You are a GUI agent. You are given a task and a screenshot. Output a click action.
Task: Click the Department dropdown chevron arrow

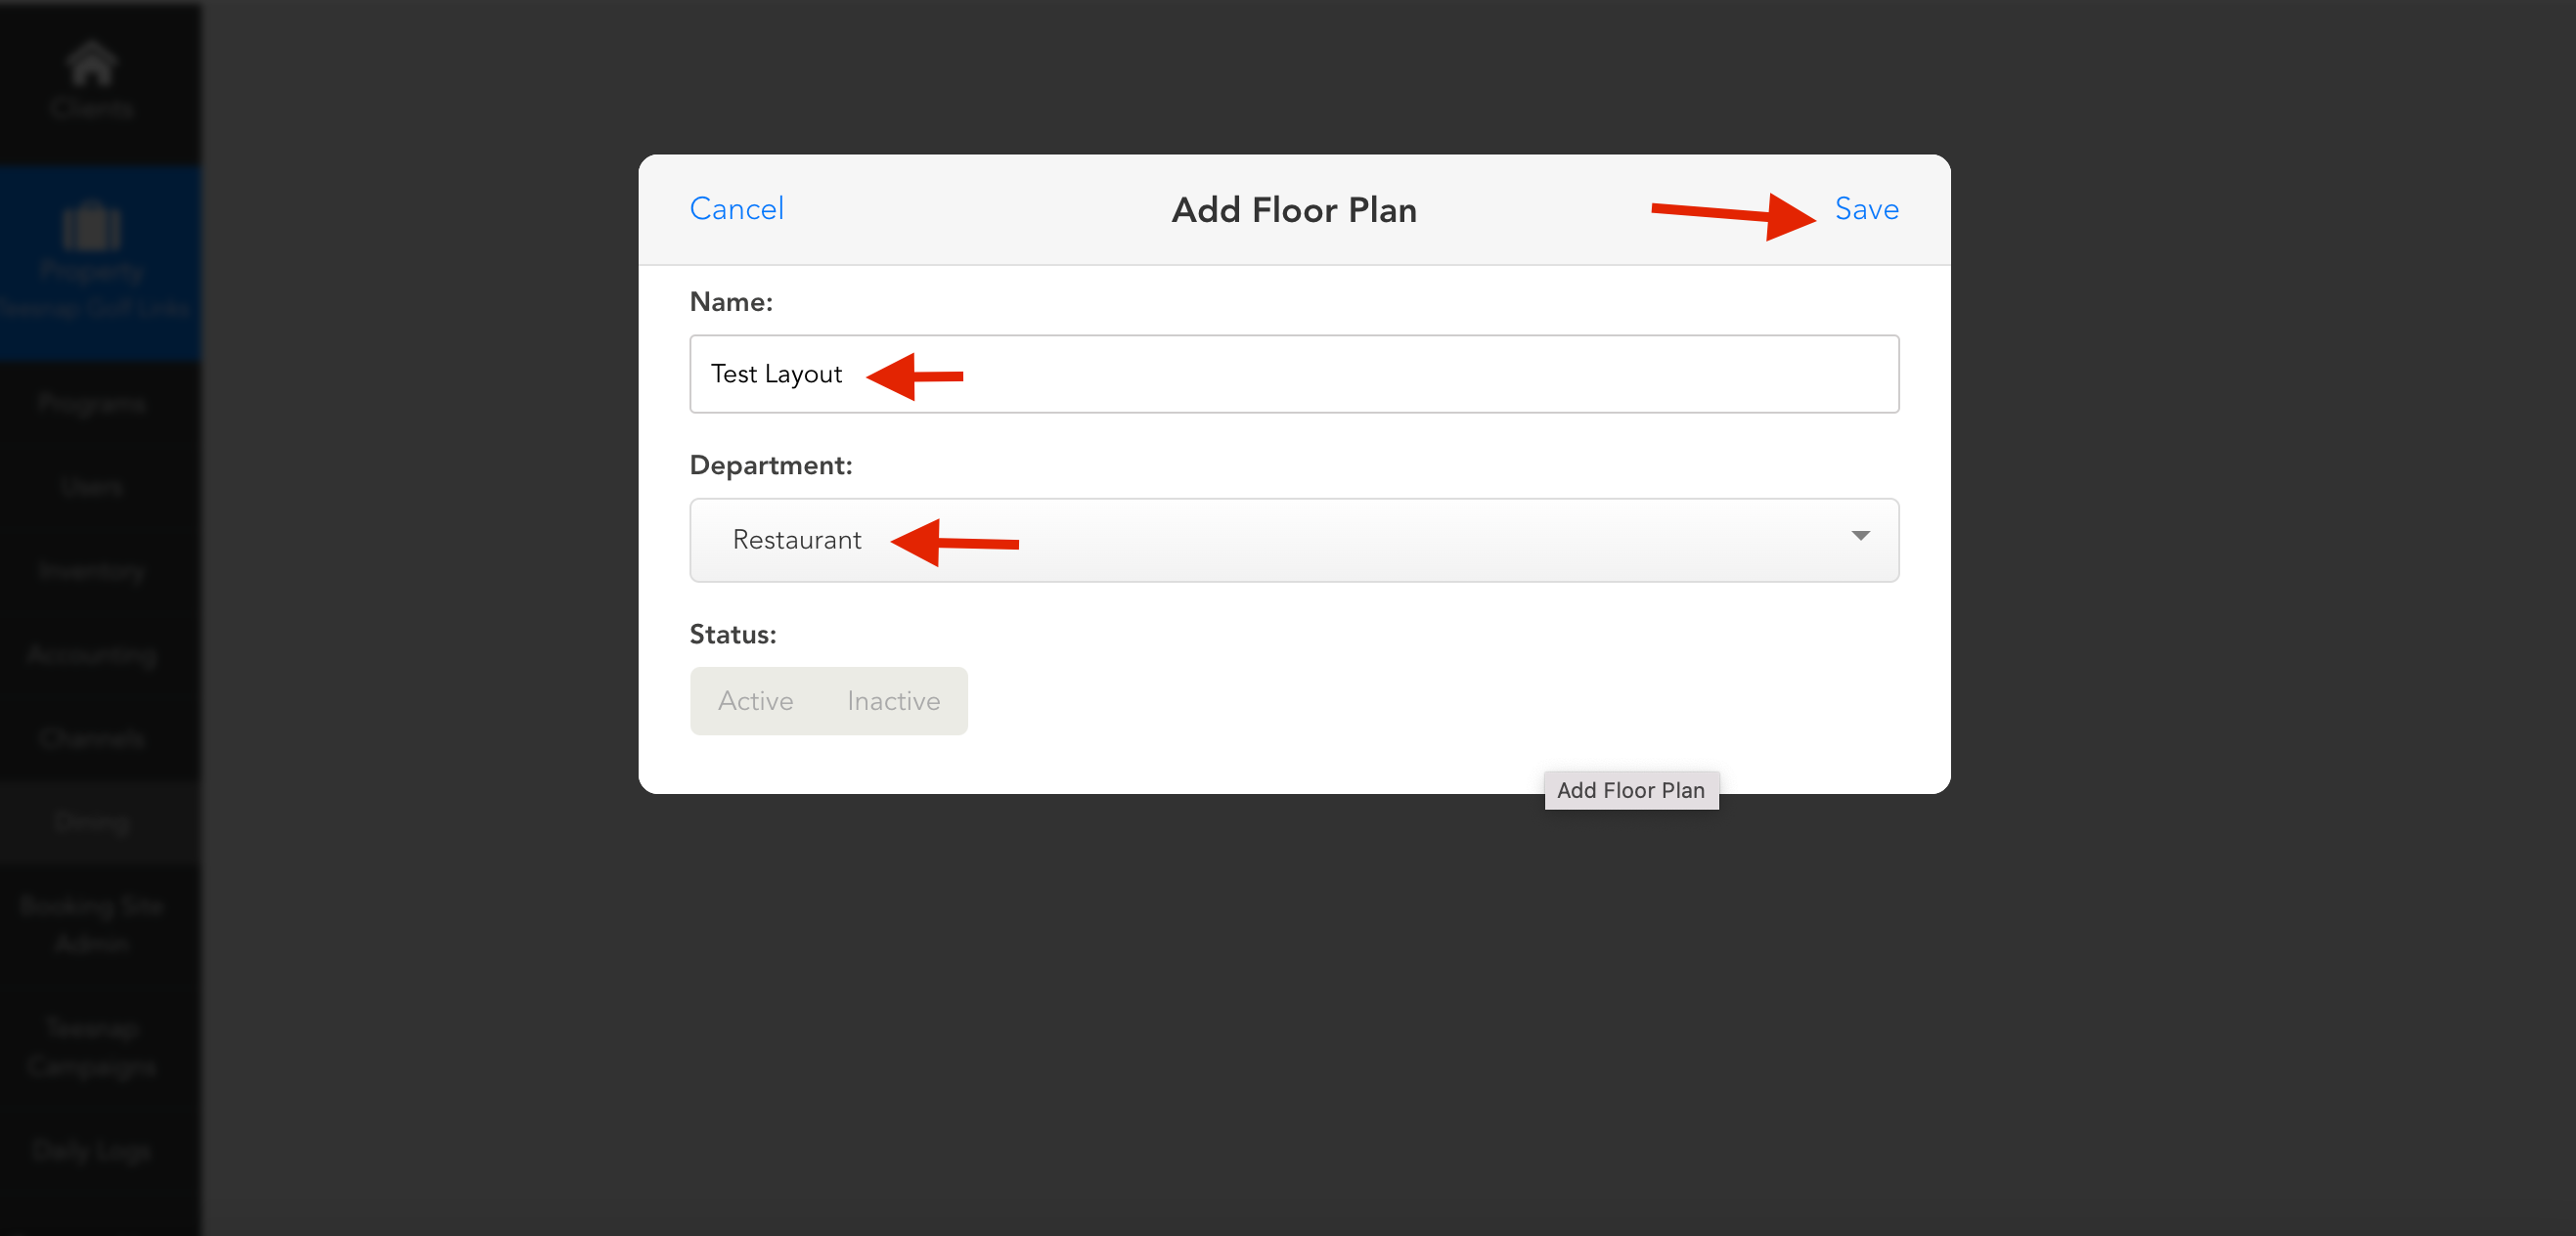pos(1859,537)
